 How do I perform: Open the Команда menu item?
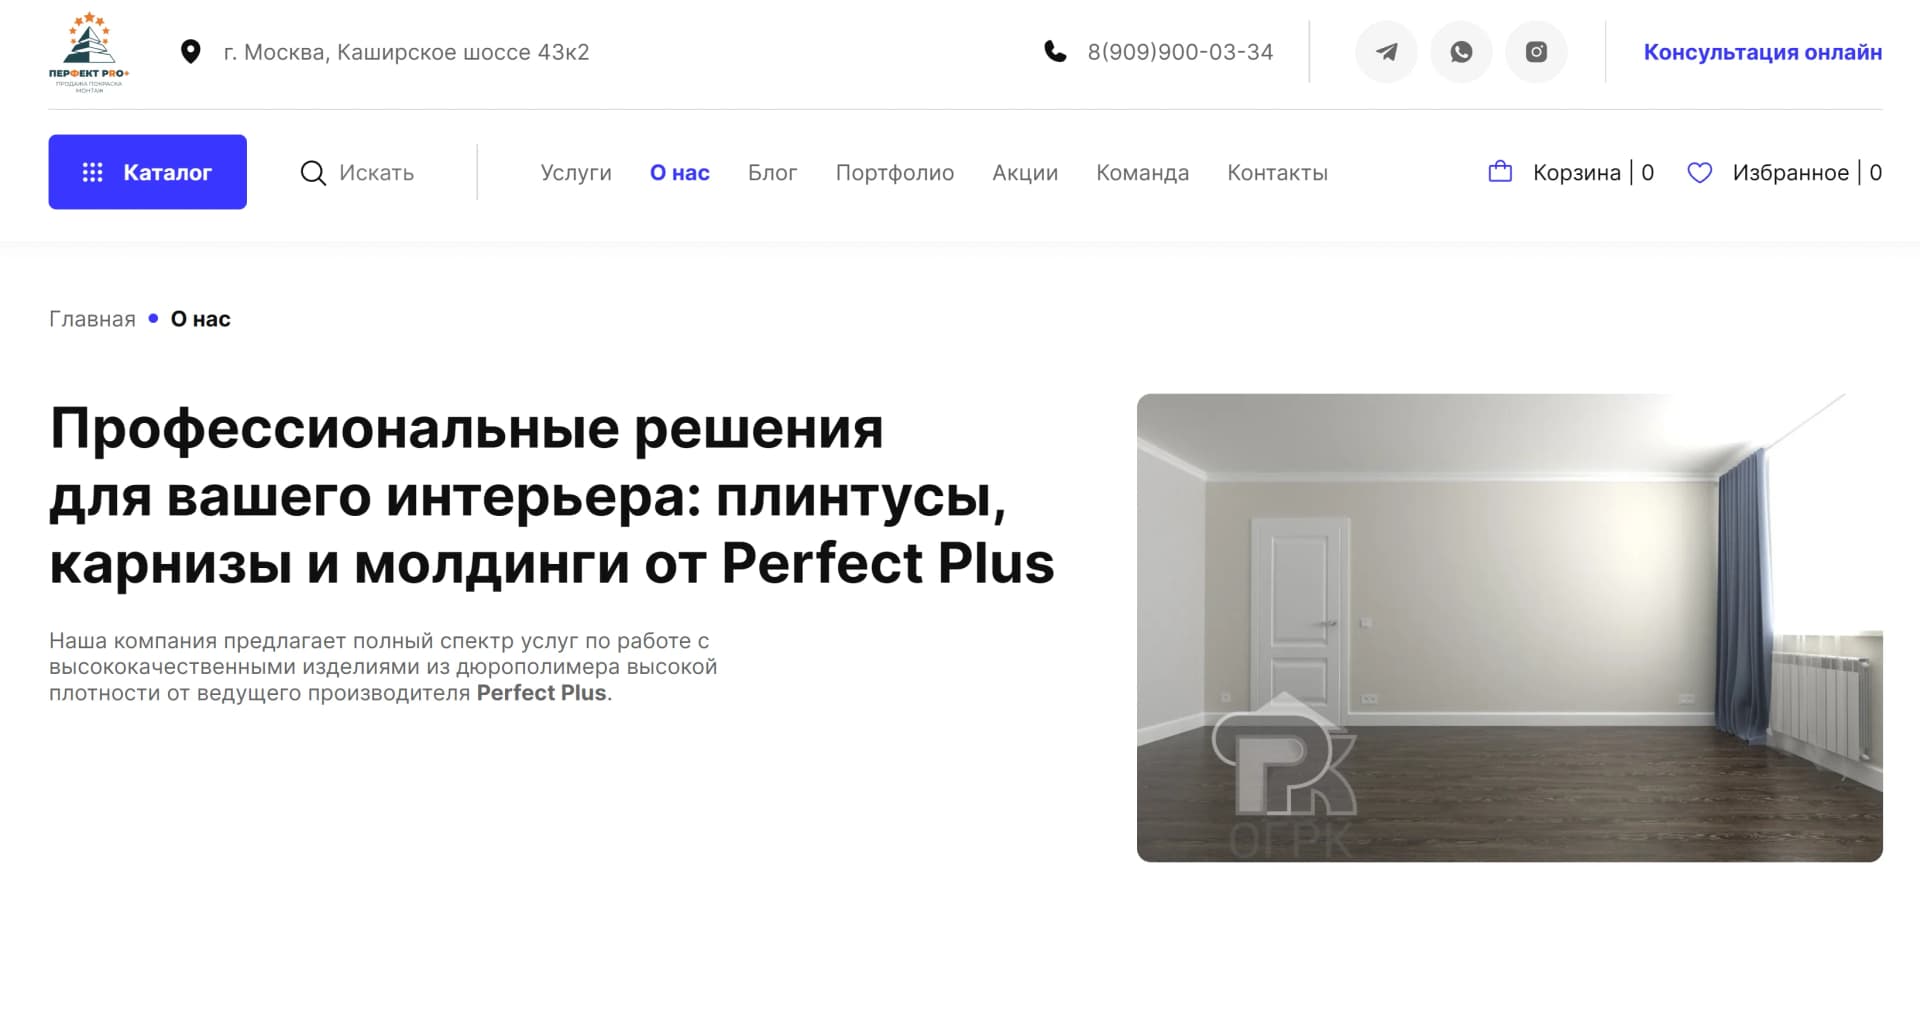pyautogui.click(x=1143, y=173)
